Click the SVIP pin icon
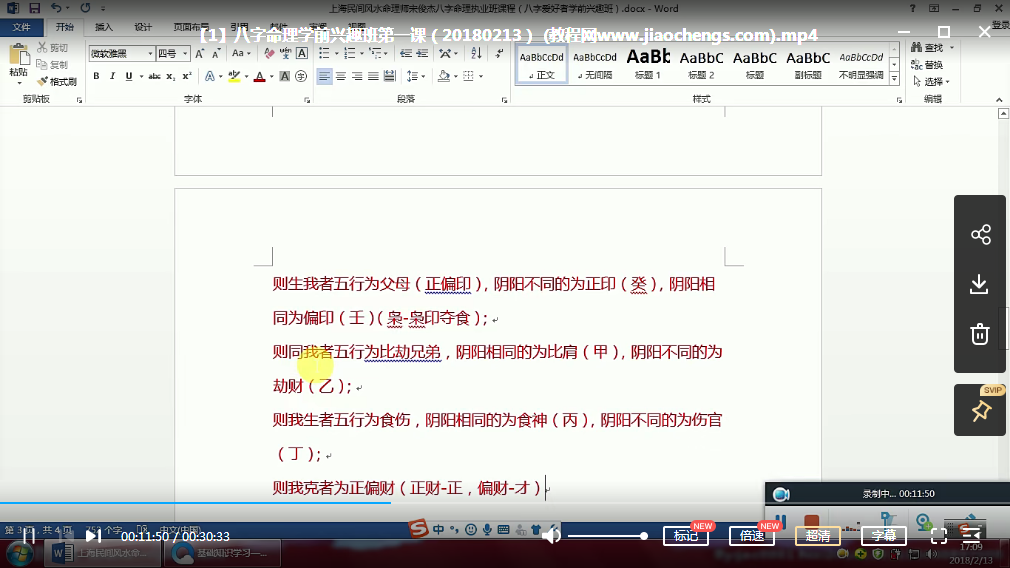 981,411
